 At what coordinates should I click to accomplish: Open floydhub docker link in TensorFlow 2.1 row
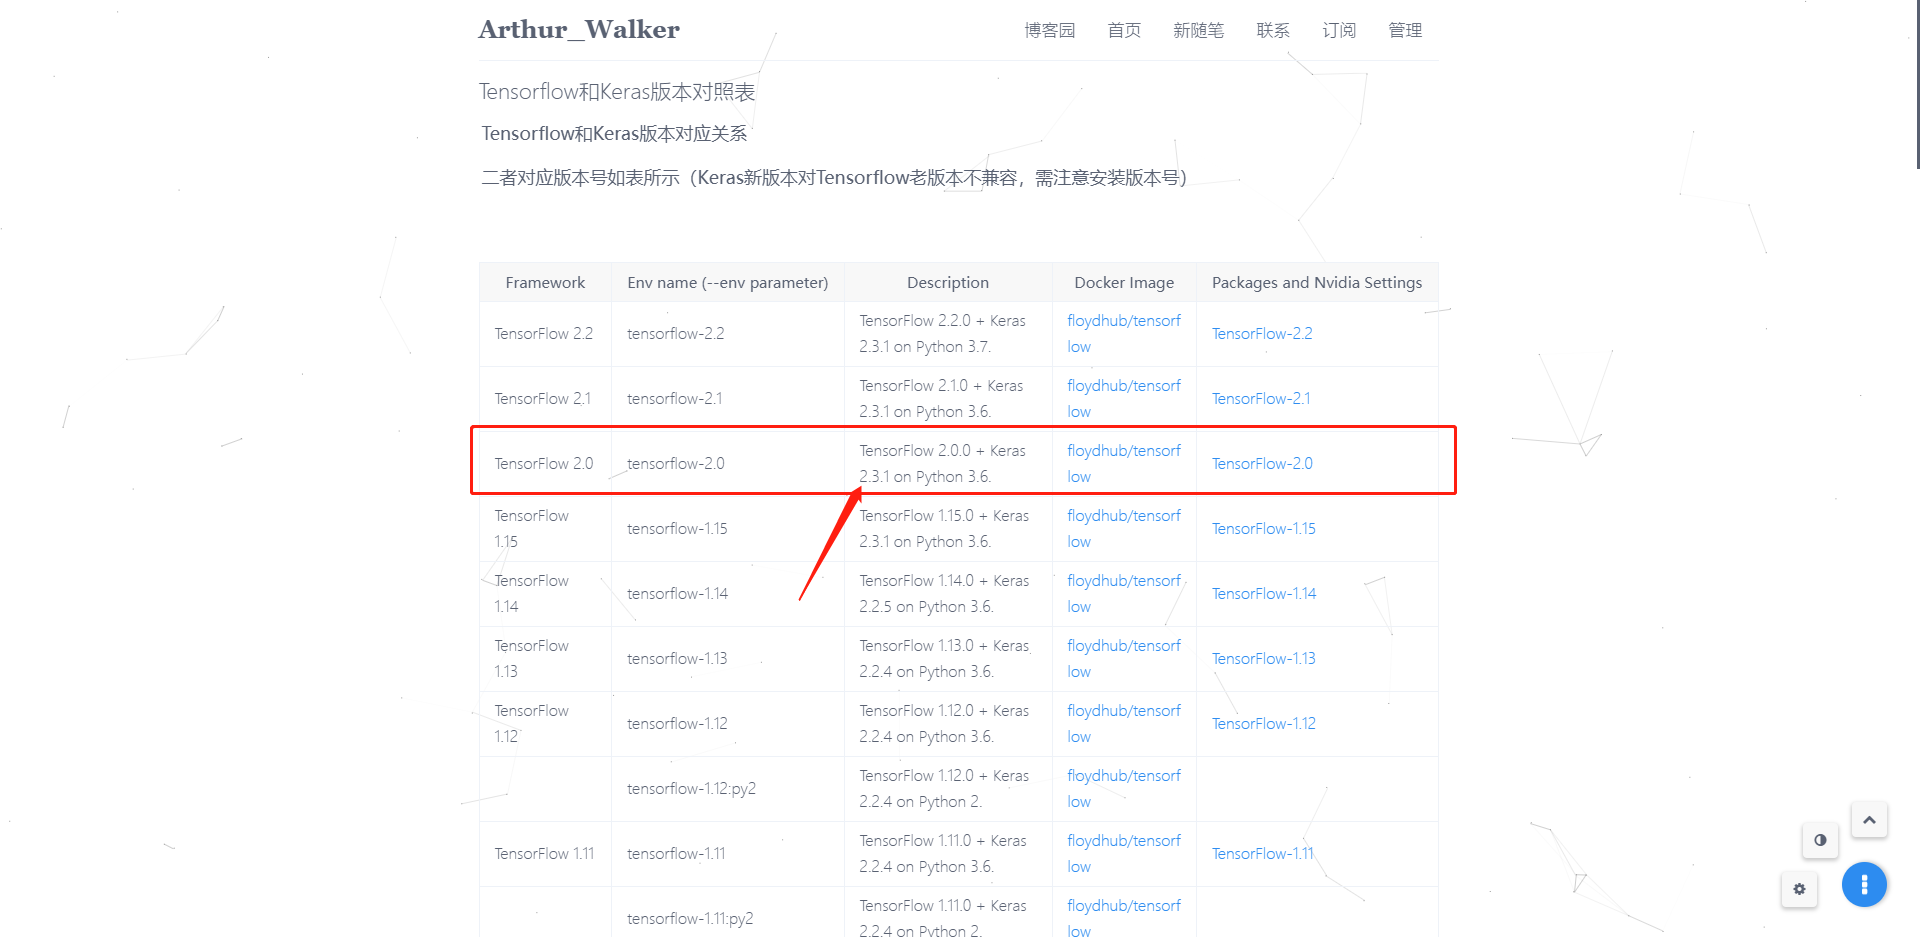[x=1124, y=399]
